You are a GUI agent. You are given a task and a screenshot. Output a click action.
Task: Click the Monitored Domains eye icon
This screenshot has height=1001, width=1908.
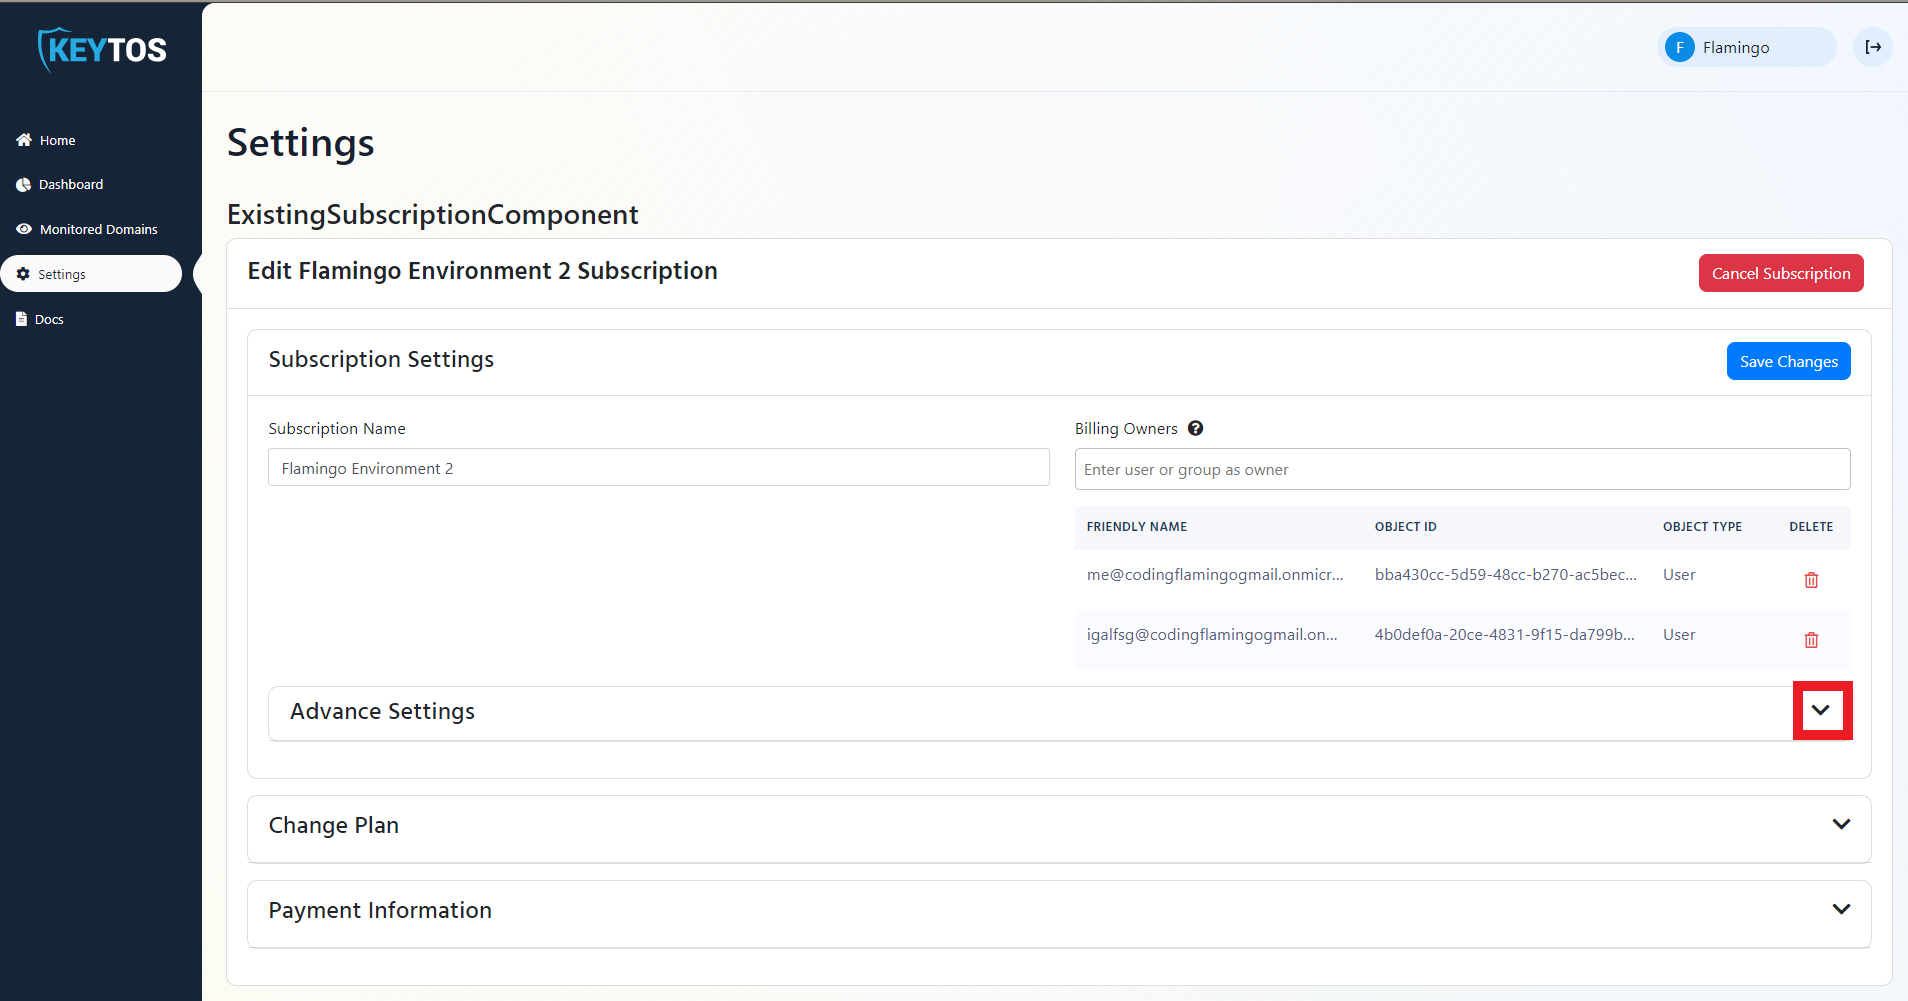(24, 229)
